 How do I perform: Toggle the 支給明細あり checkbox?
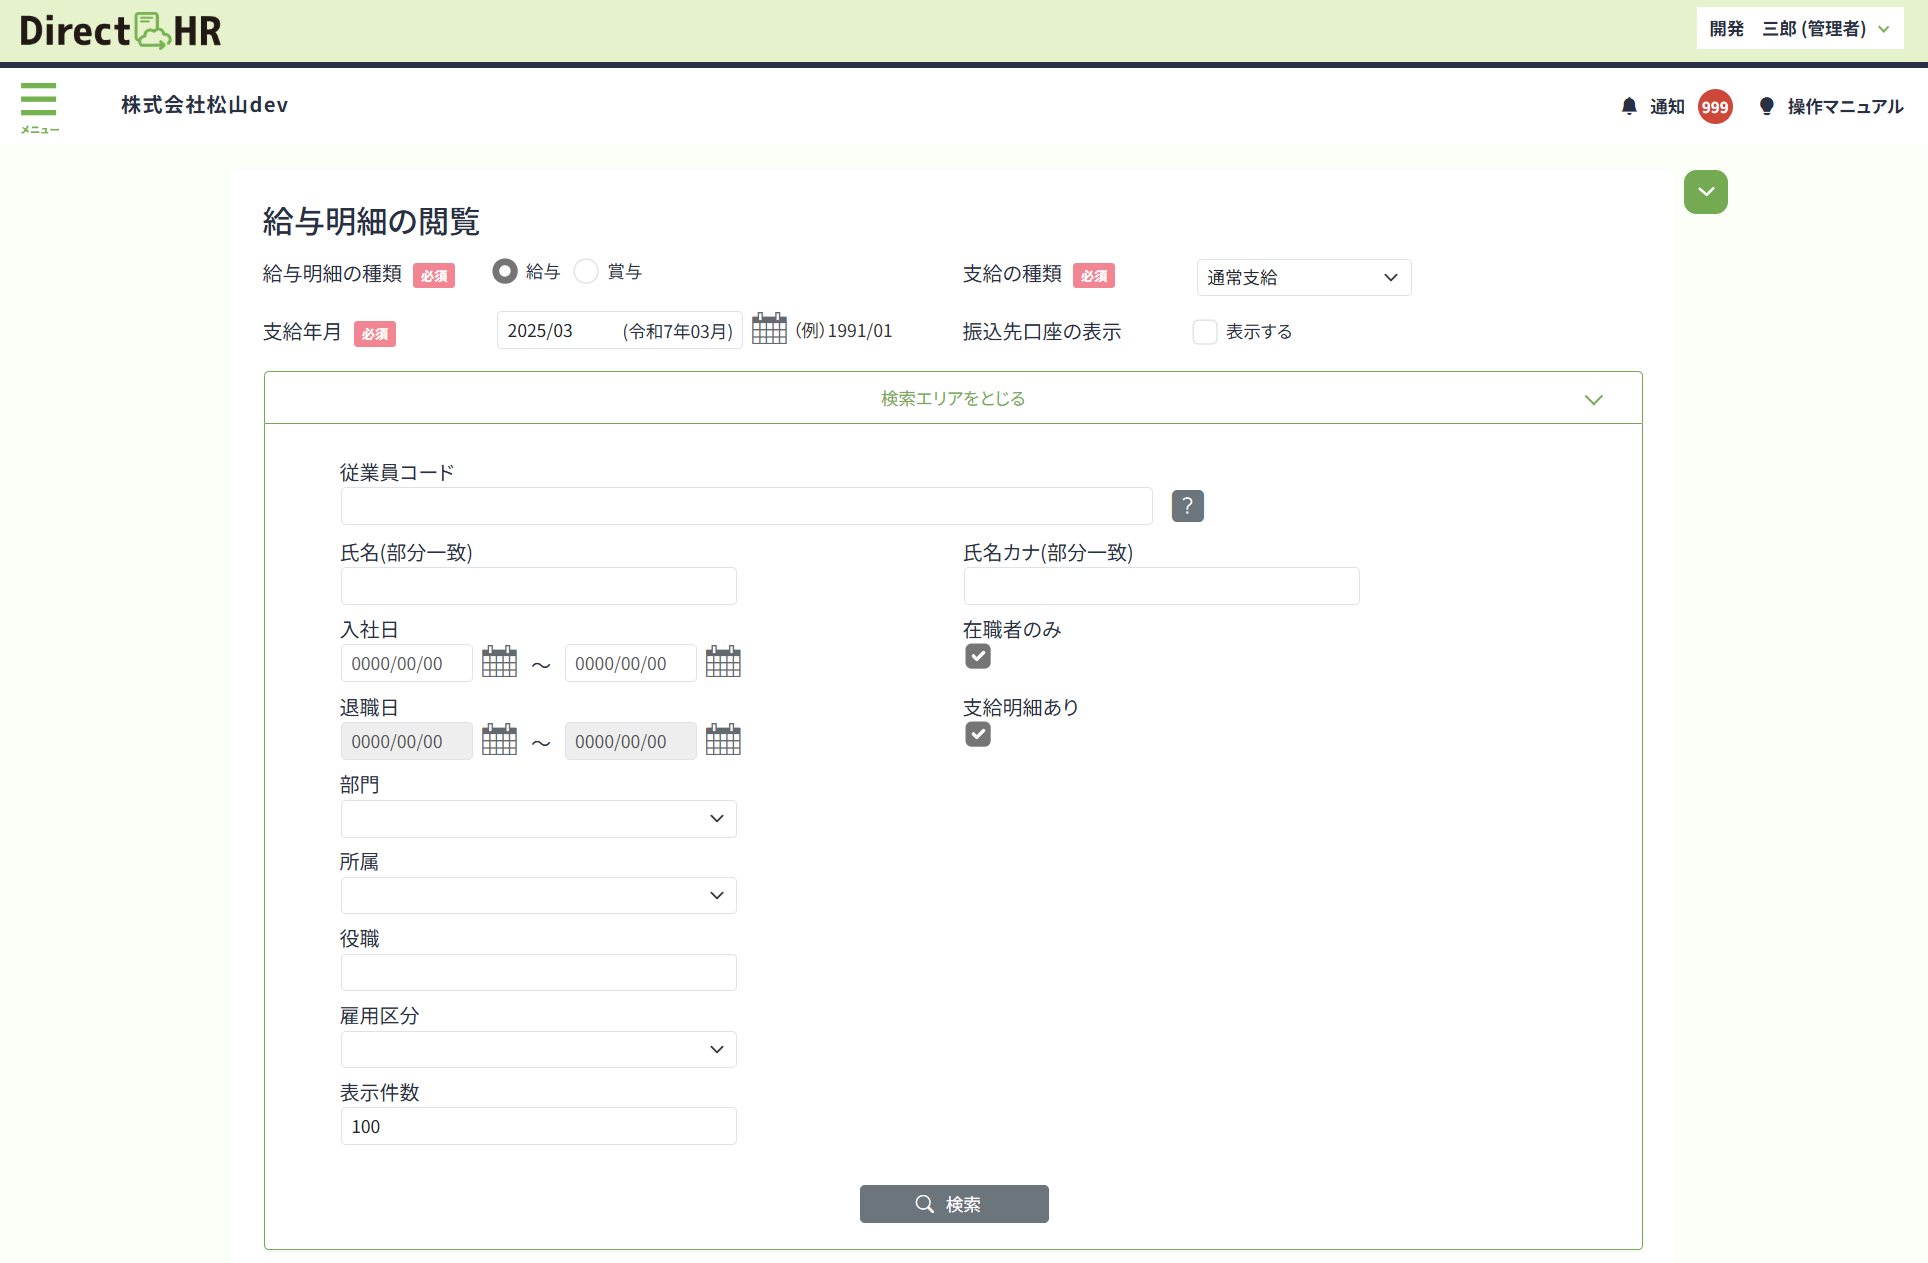pyautogui.click(x=978, y=734)
